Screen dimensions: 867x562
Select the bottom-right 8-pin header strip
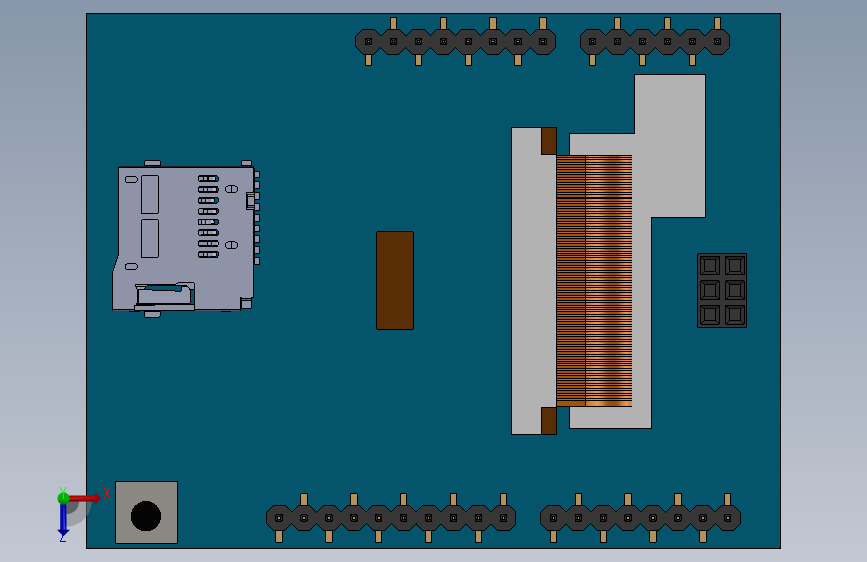(640, 518)
